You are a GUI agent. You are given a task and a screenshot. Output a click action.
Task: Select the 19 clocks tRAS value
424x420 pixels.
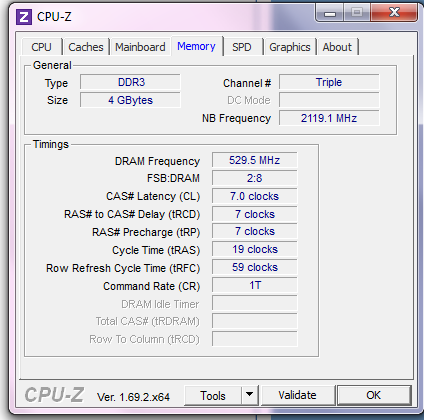coord(254,249)
